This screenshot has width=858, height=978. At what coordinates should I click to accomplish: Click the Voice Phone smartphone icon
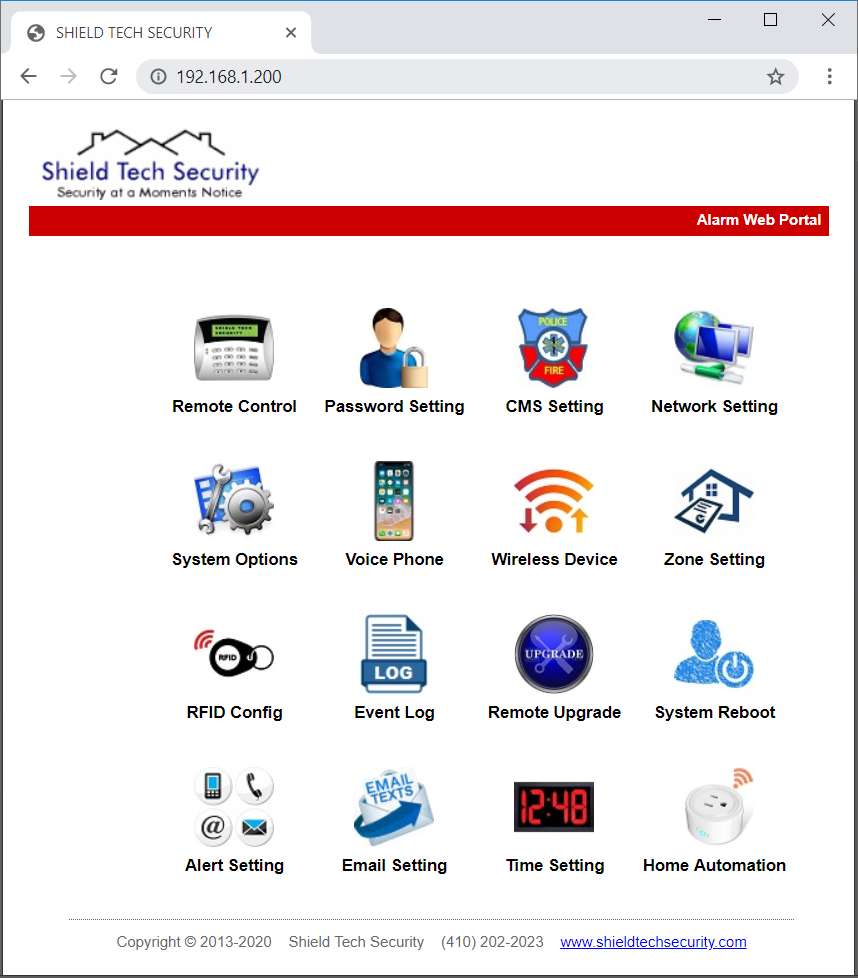394,501
